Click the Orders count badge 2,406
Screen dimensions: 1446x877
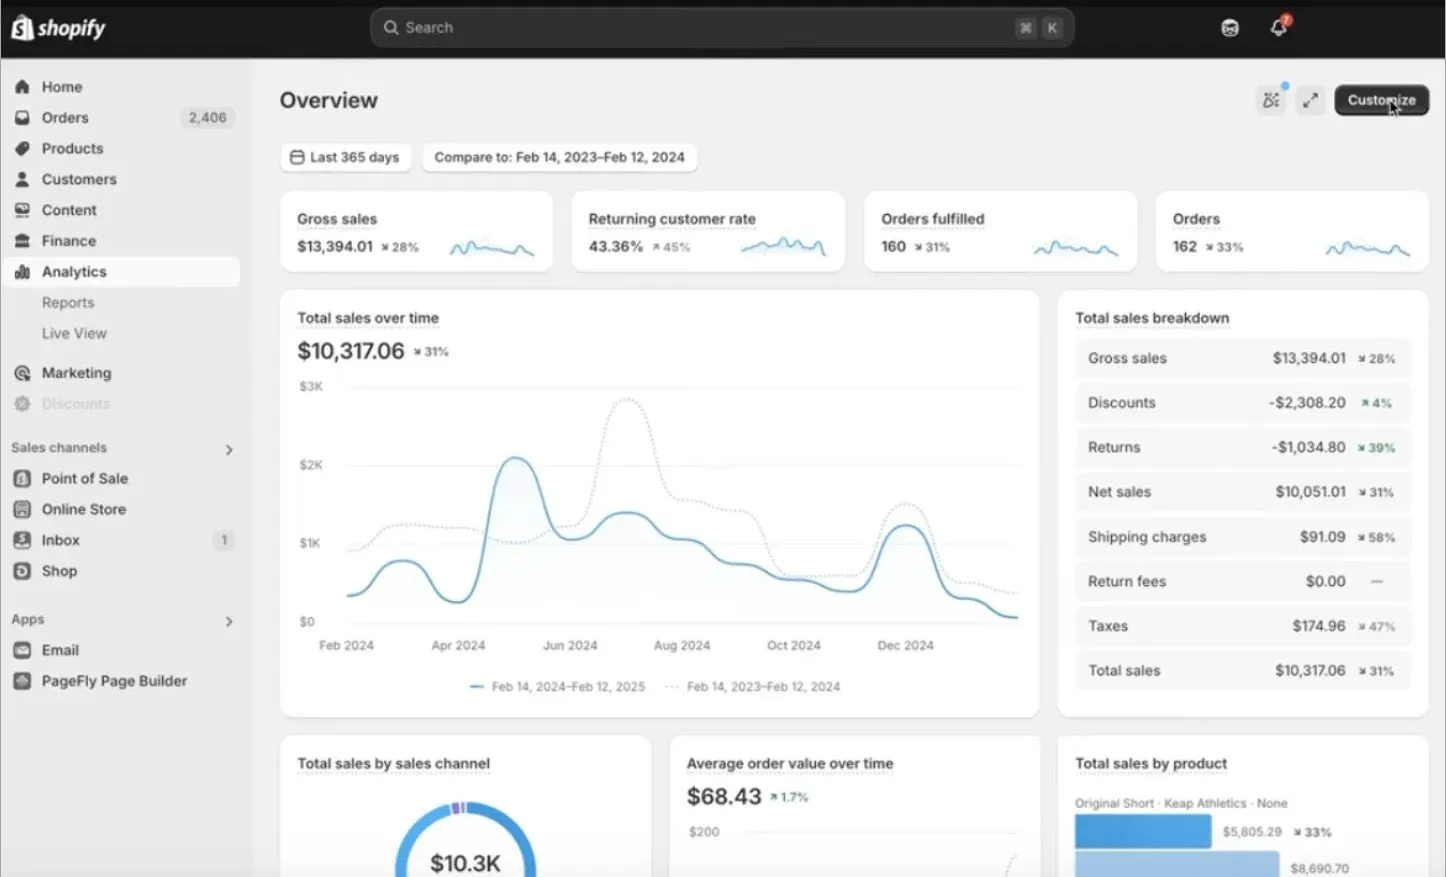coord(207,118)
